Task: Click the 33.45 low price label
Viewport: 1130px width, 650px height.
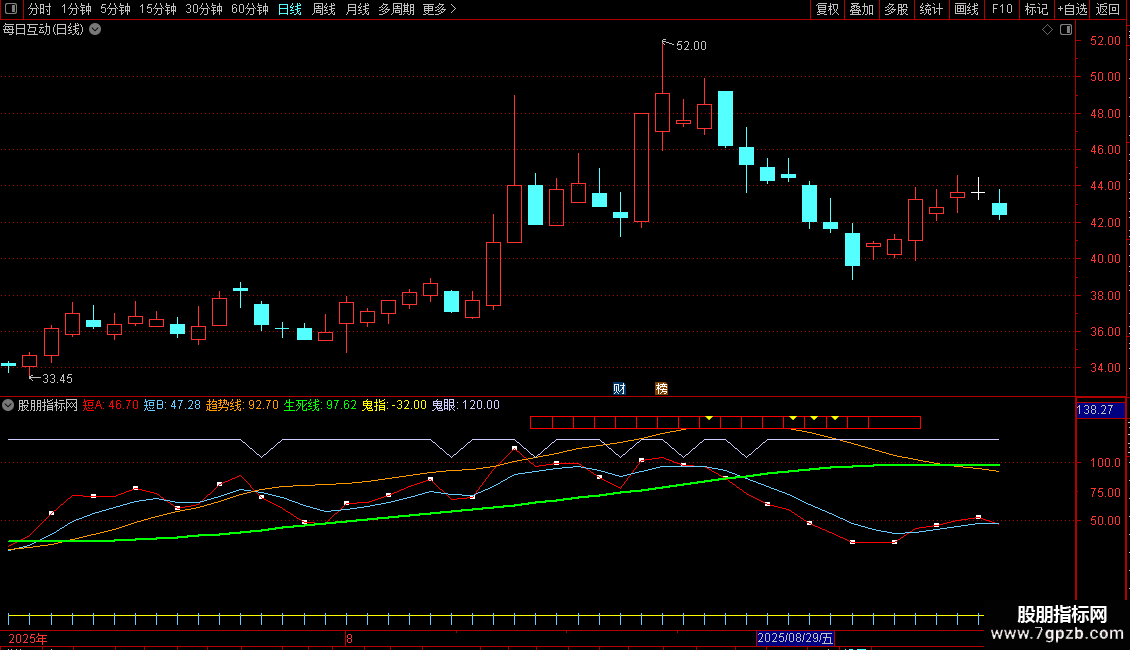Action: click(57, 379)
